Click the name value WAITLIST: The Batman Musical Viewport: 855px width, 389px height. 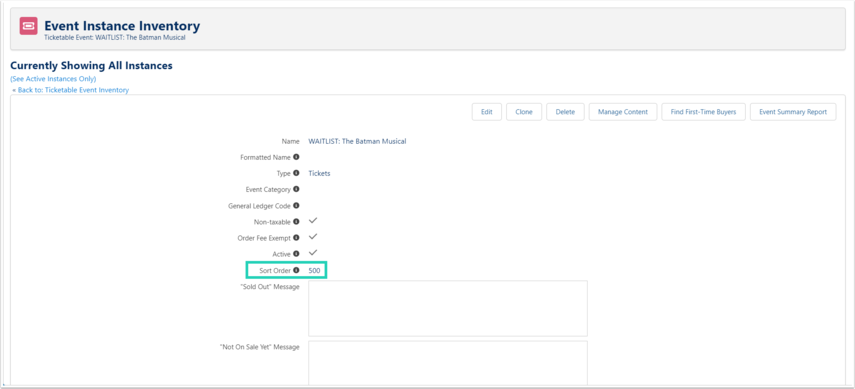357,141
